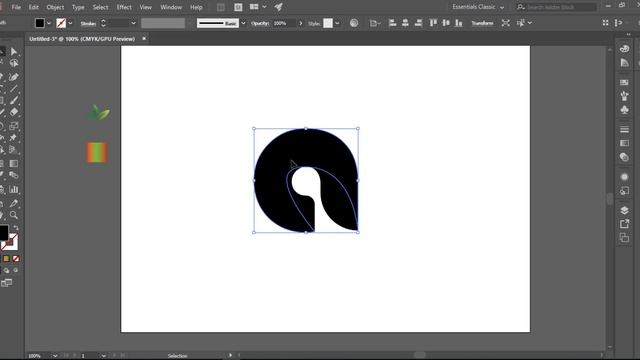This screenshot has width=640, height=360.
Task: Select the Paintbrush tool
Action: (x=13, y=100)
